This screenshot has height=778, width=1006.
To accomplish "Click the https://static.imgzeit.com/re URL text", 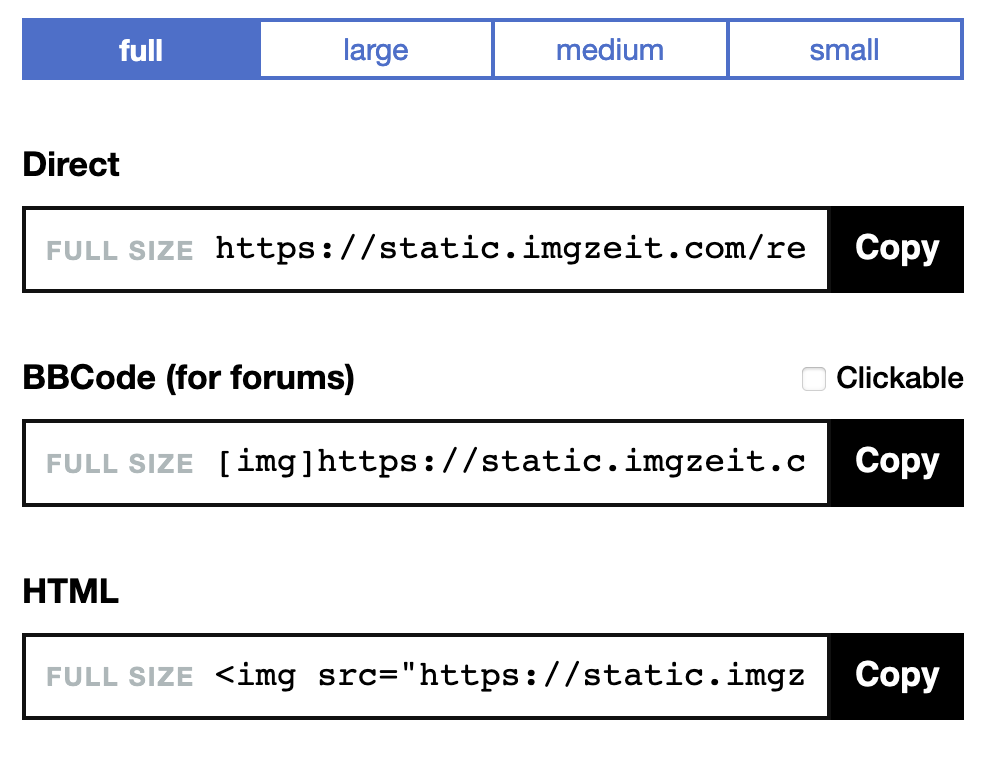I will pos(510,249).
